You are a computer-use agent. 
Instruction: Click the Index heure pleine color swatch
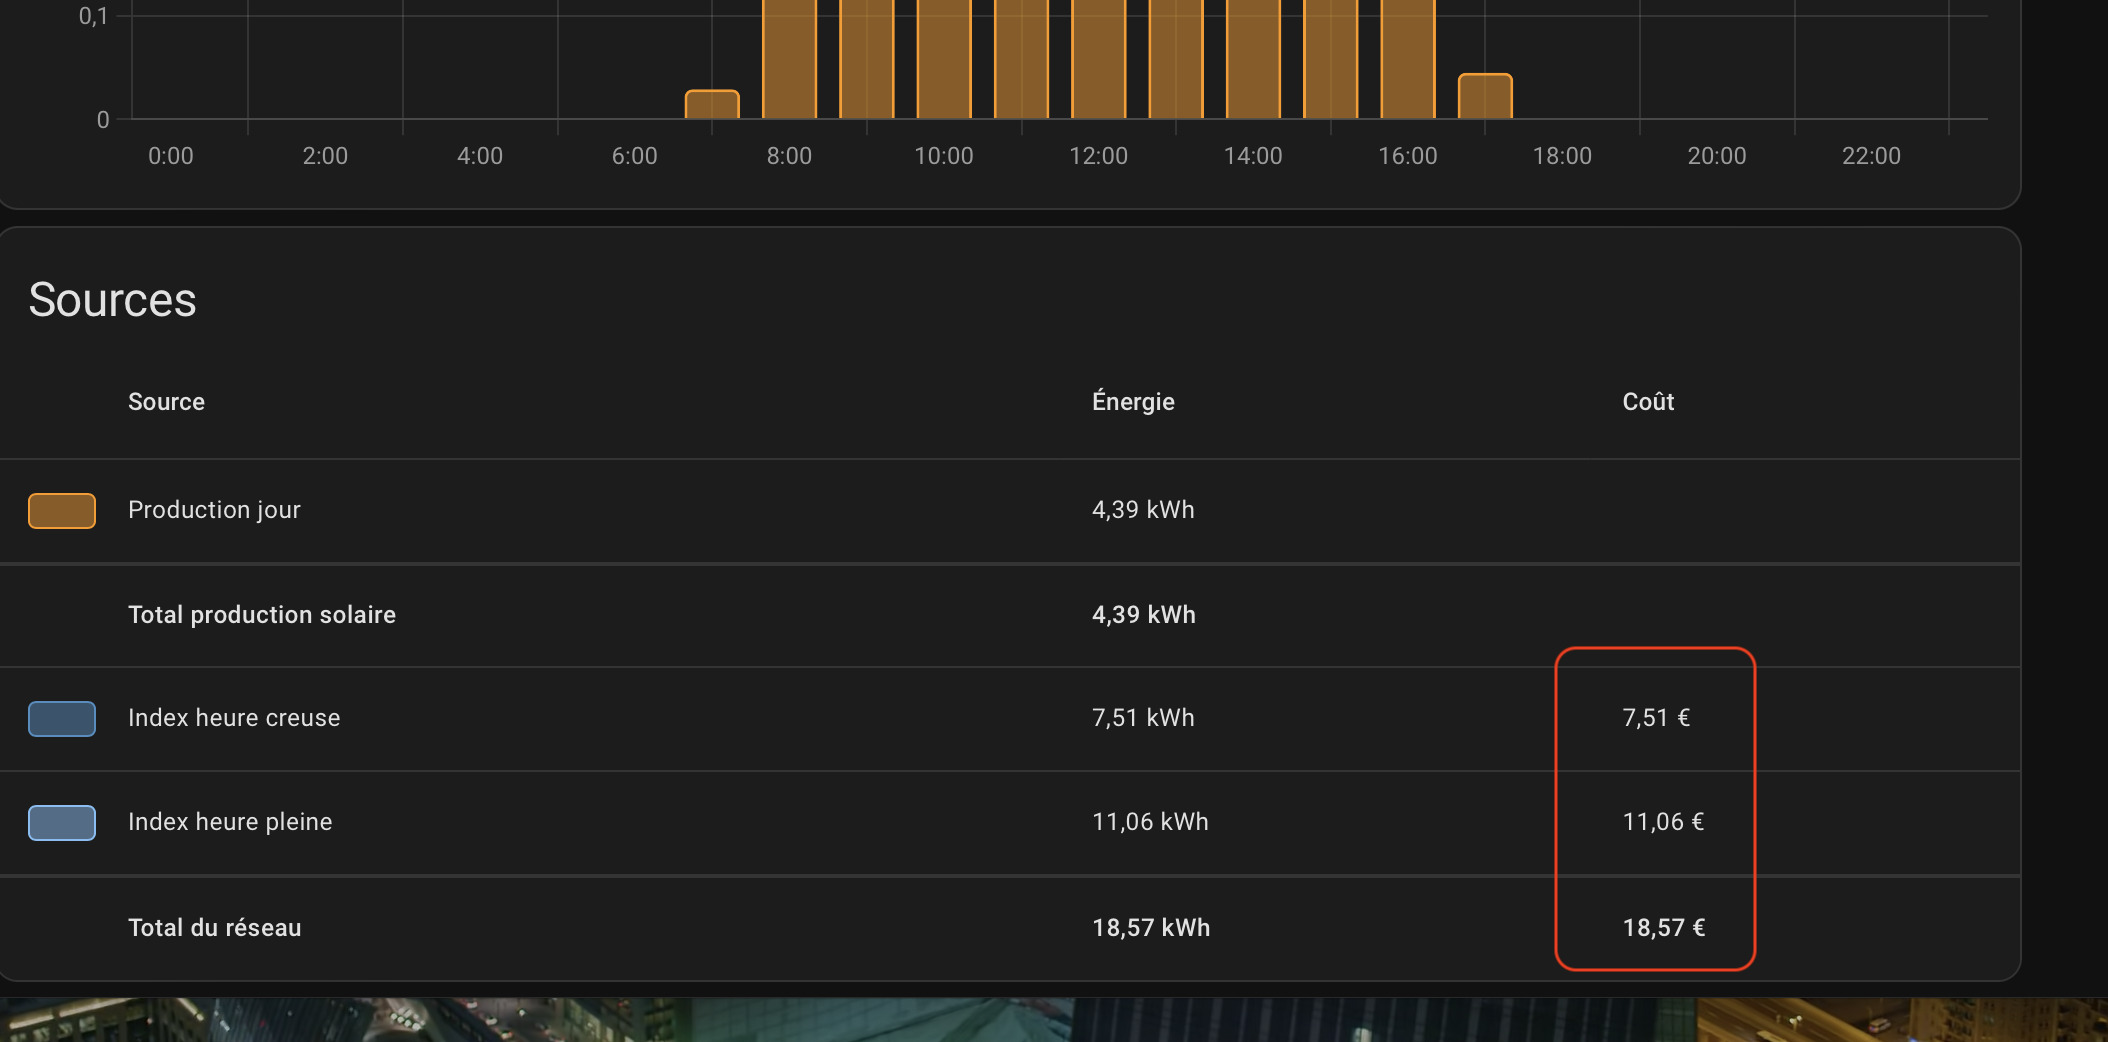point(62,823)
